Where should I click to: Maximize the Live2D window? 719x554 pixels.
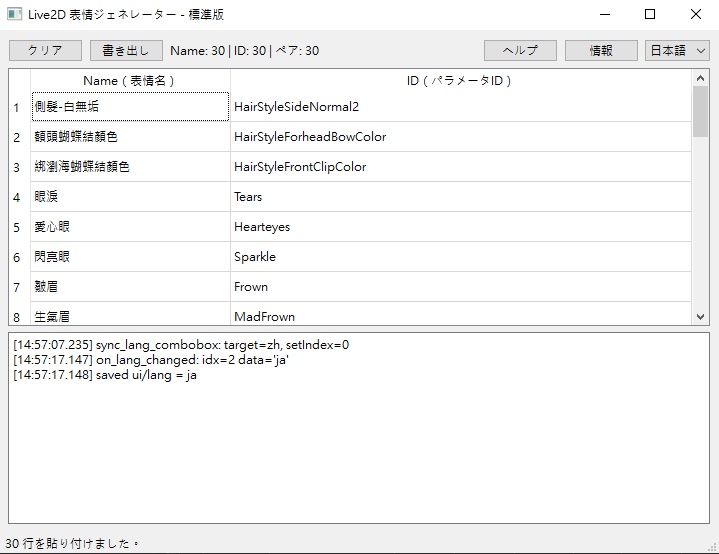[x=650, y=14]
